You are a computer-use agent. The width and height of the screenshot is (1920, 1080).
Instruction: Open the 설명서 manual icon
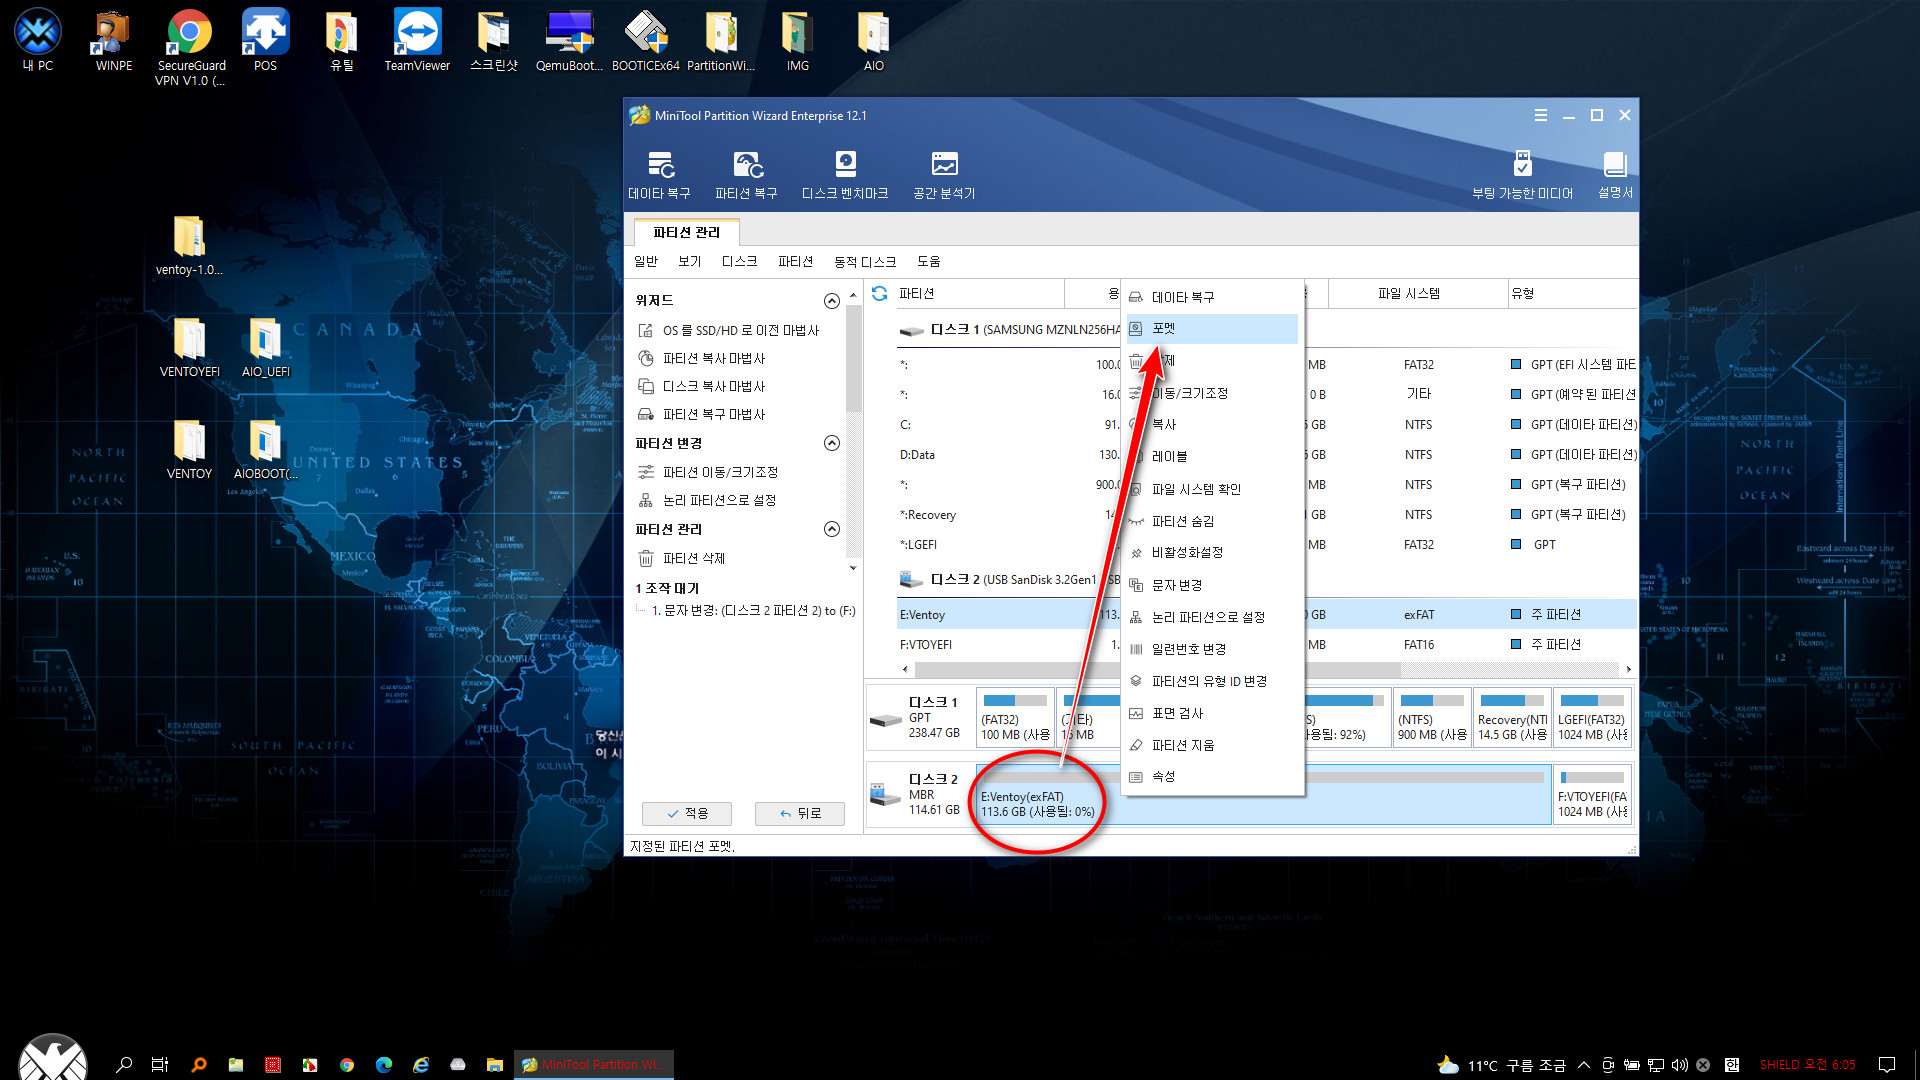1615,175
